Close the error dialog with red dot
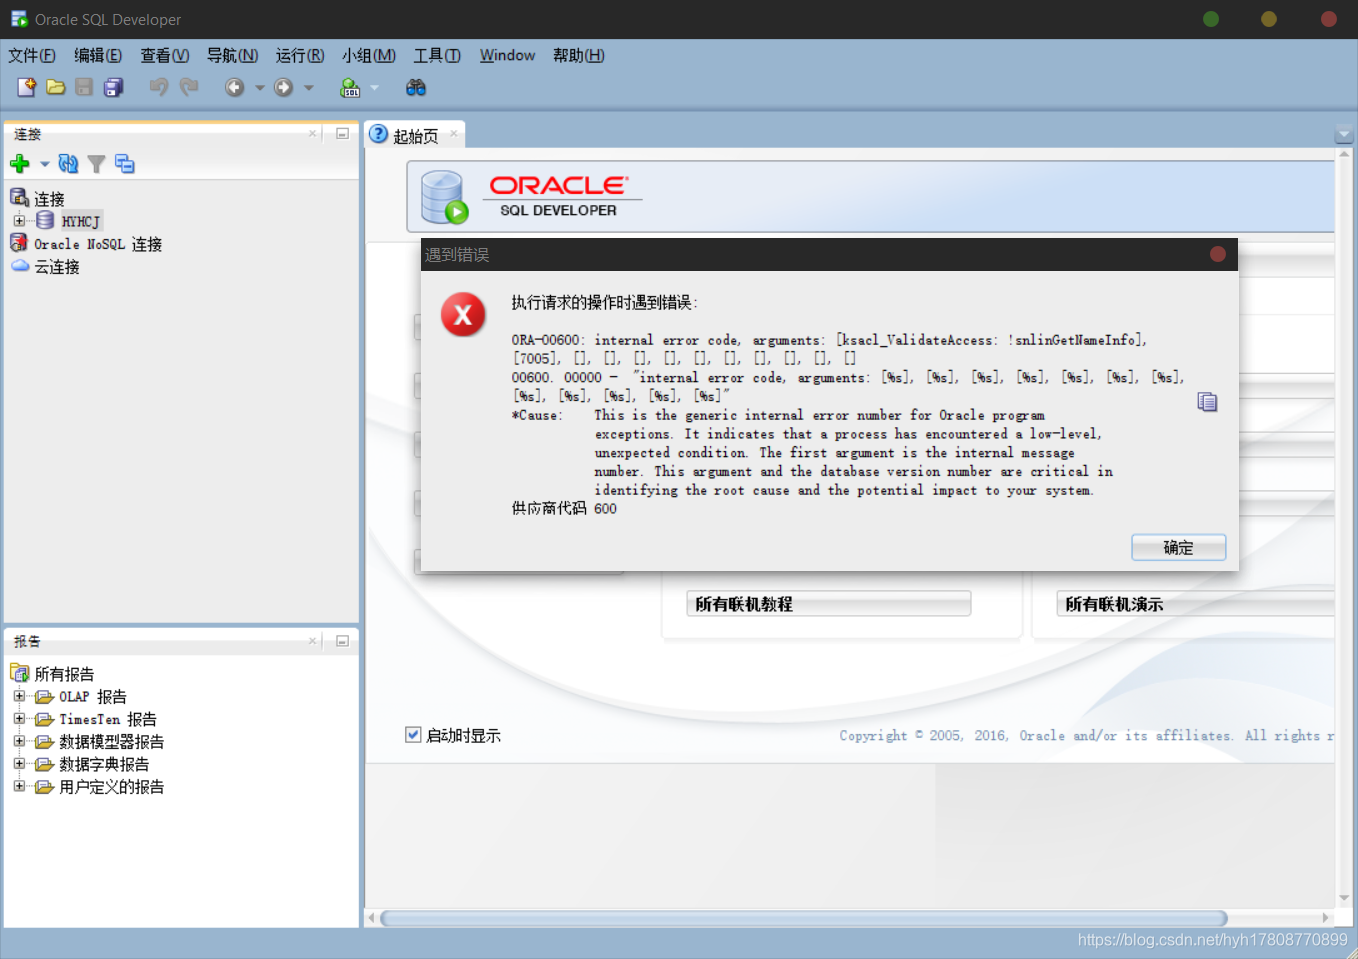 tap(1218, 254)
